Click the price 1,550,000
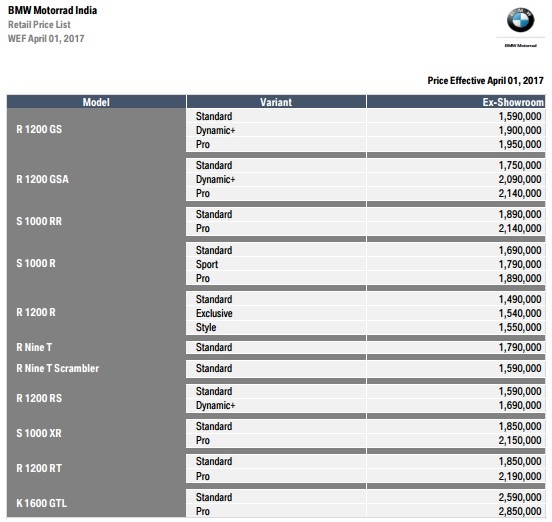Image resolution: width=552 pixels, height=522 pixels. pos(520,327)
